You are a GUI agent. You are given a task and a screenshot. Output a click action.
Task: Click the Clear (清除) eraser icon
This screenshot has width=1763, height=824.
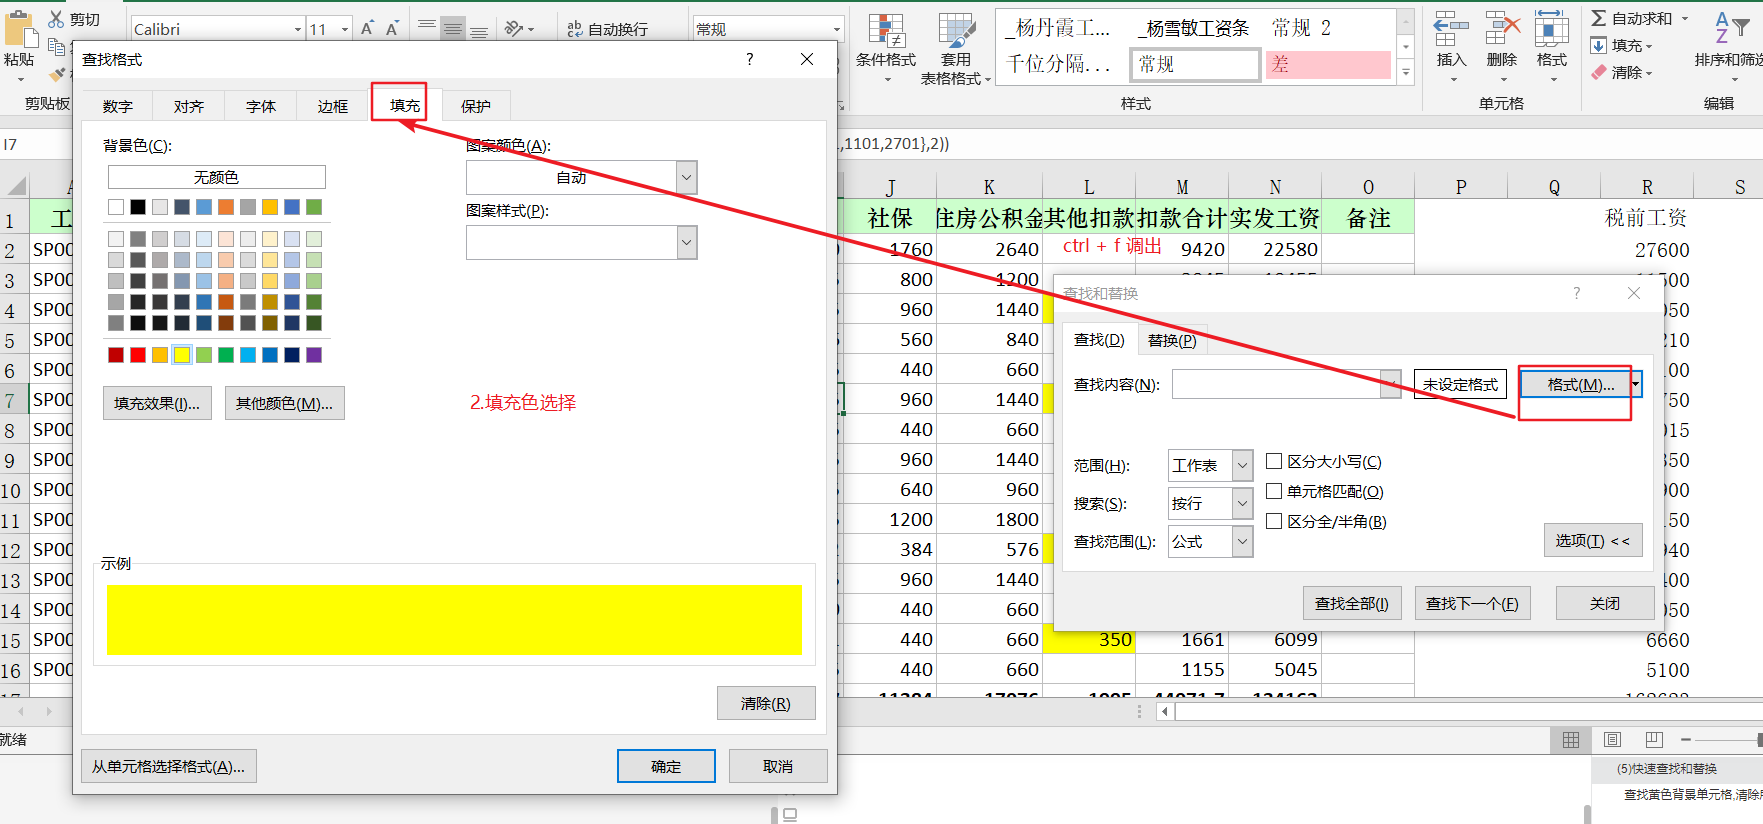(1599, 72)
